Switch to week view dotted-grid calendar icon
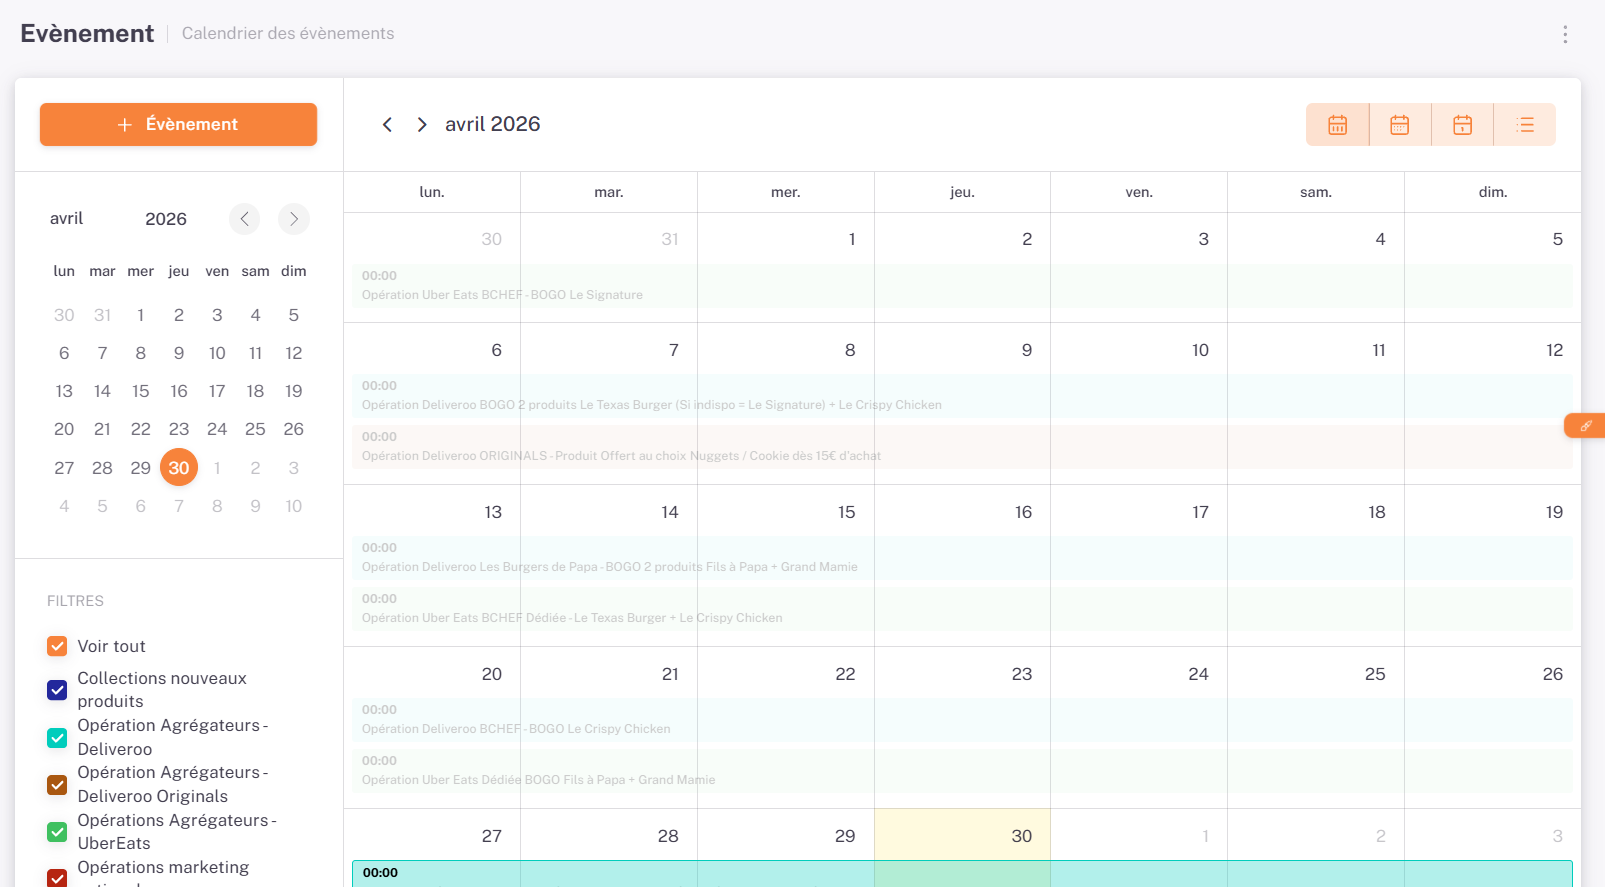Screen dimensions: 1605x887 tap(1400, 125)
